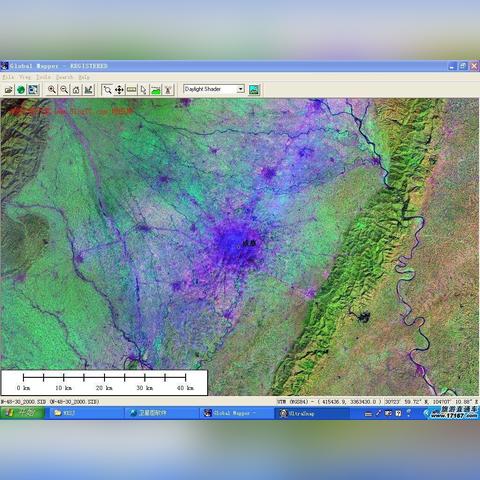This screenshot has width=480, height=480.
Task: Select the pan/grab hand tool
Action: coord(119,90)
